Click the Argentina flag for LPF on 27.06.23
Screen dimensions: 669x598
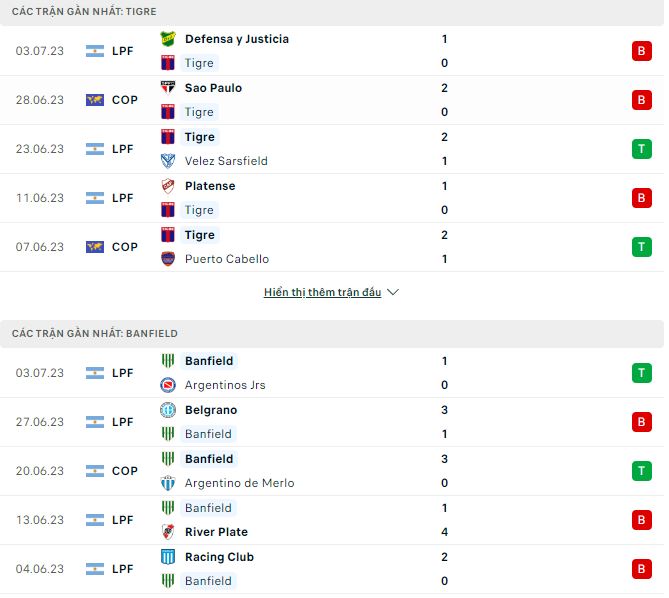click(x=95, y=422)
